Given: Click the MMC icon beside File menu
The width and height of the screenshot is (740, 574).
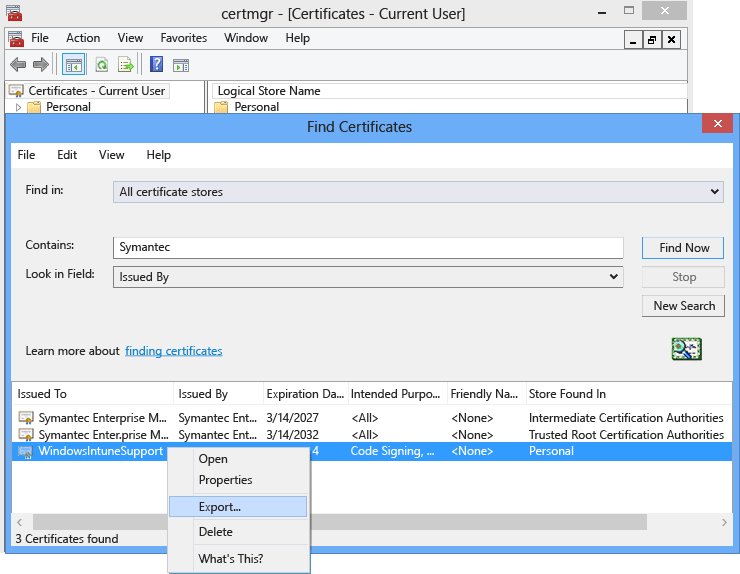Looking at the screenshot, I should (16, 39).
